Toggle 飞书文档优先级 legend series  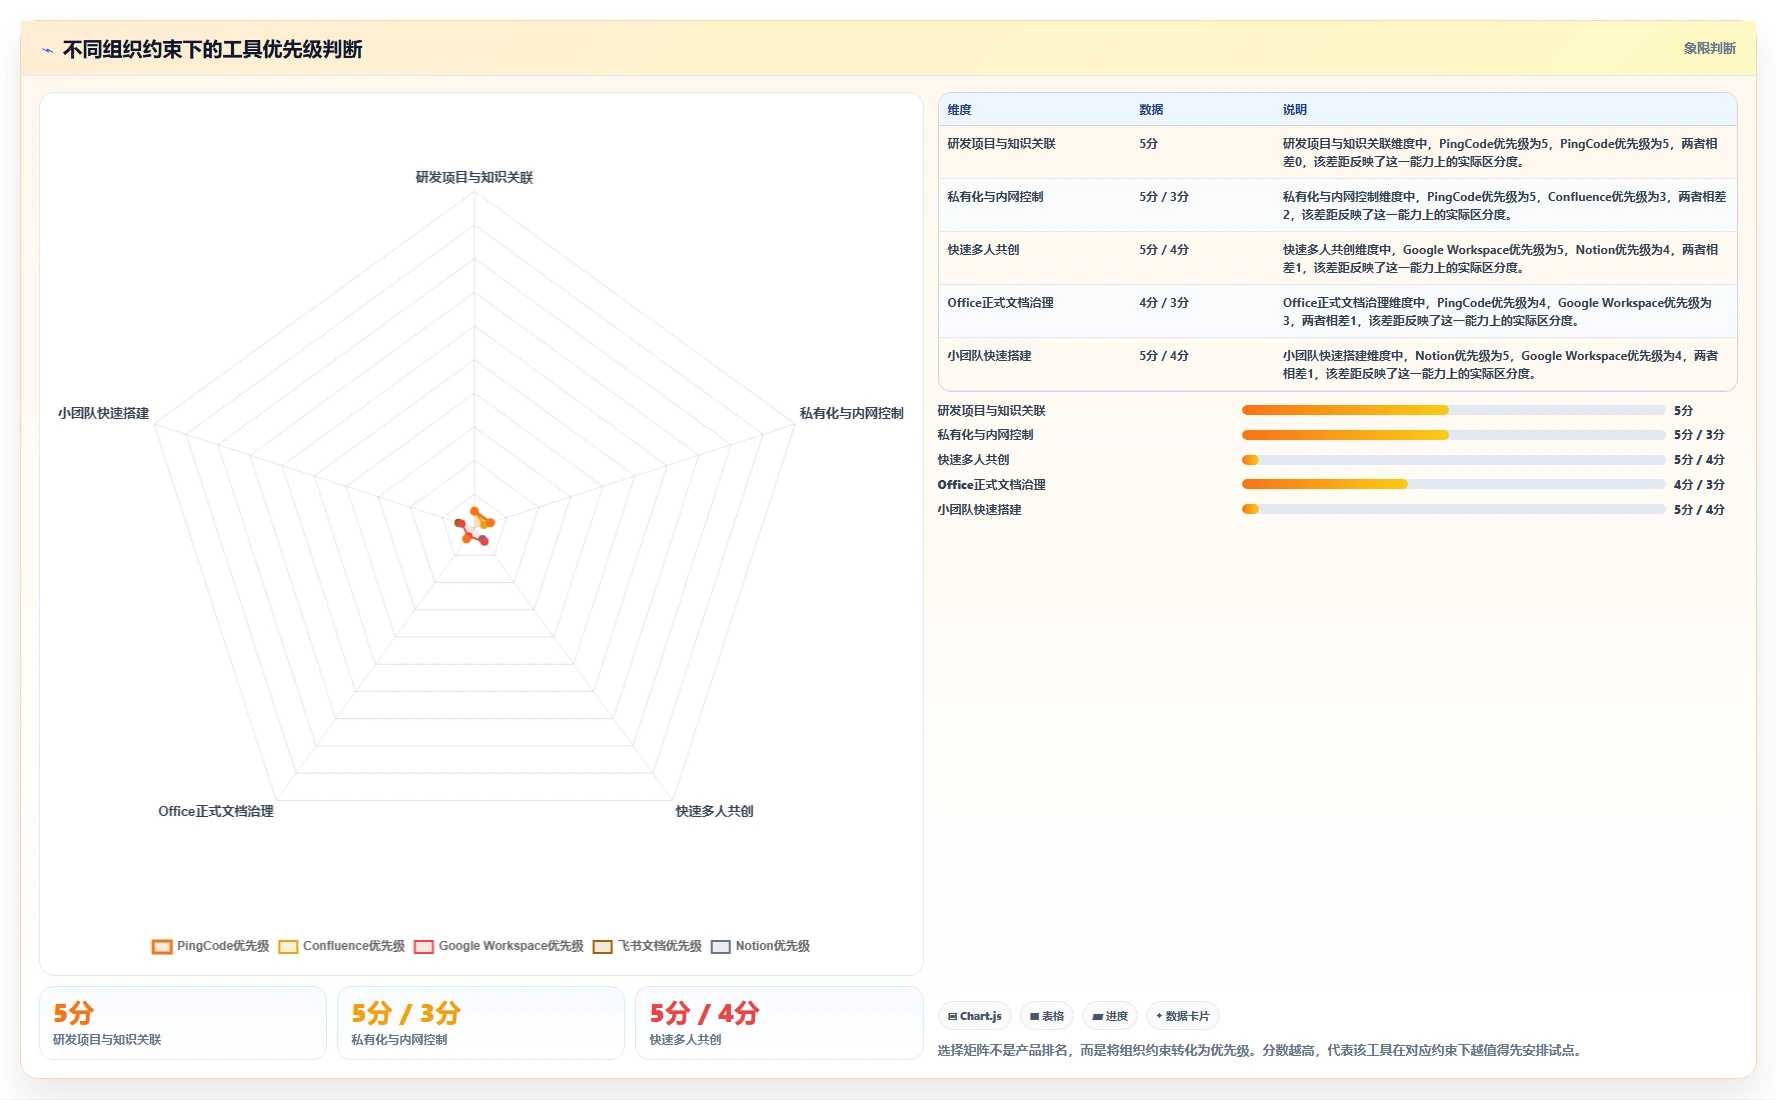[x=647, y=946]
